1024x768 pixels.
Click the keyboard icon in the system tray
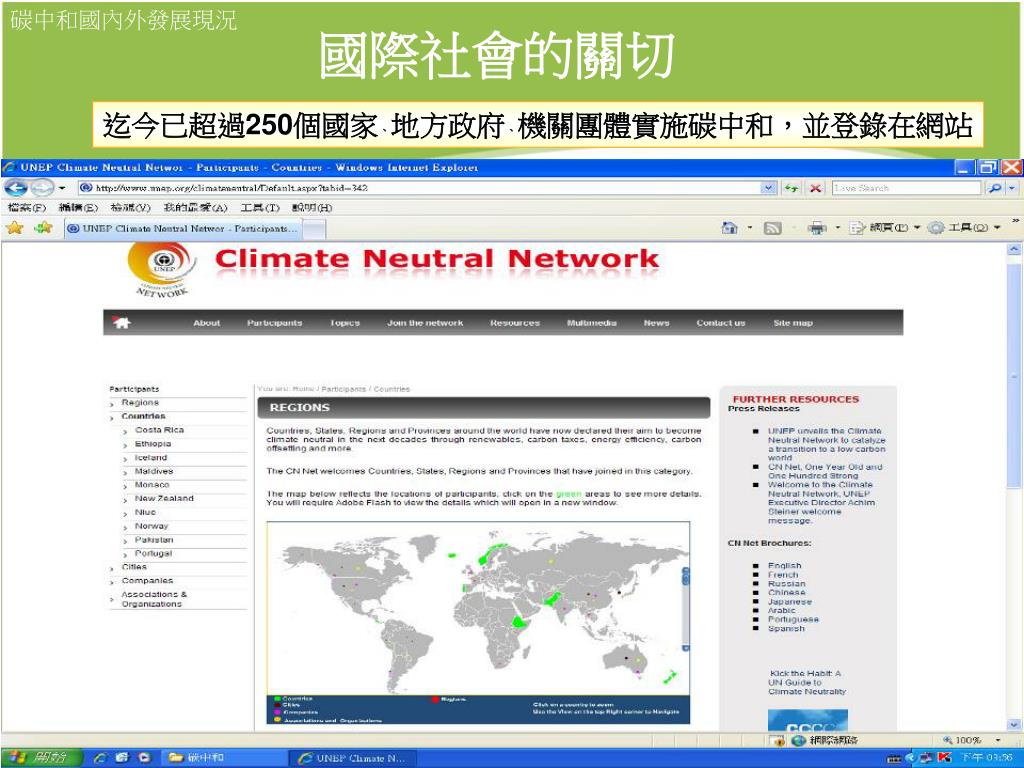coord(895,759)
